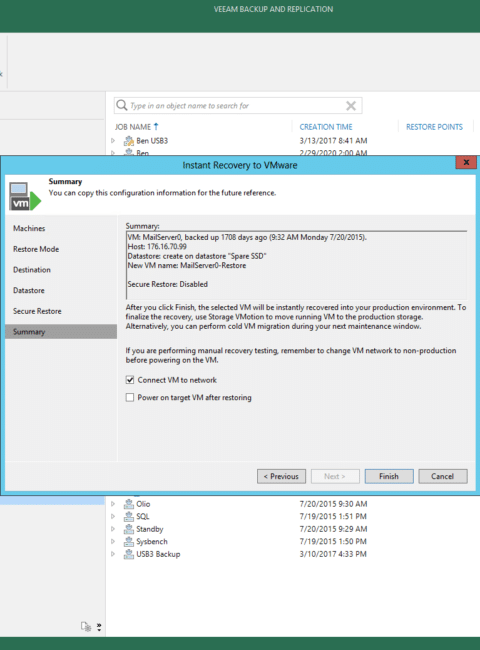The height and width of the screenshot is (650, 480).
Task: Expand the Standby job row
Action: [113, 529]
